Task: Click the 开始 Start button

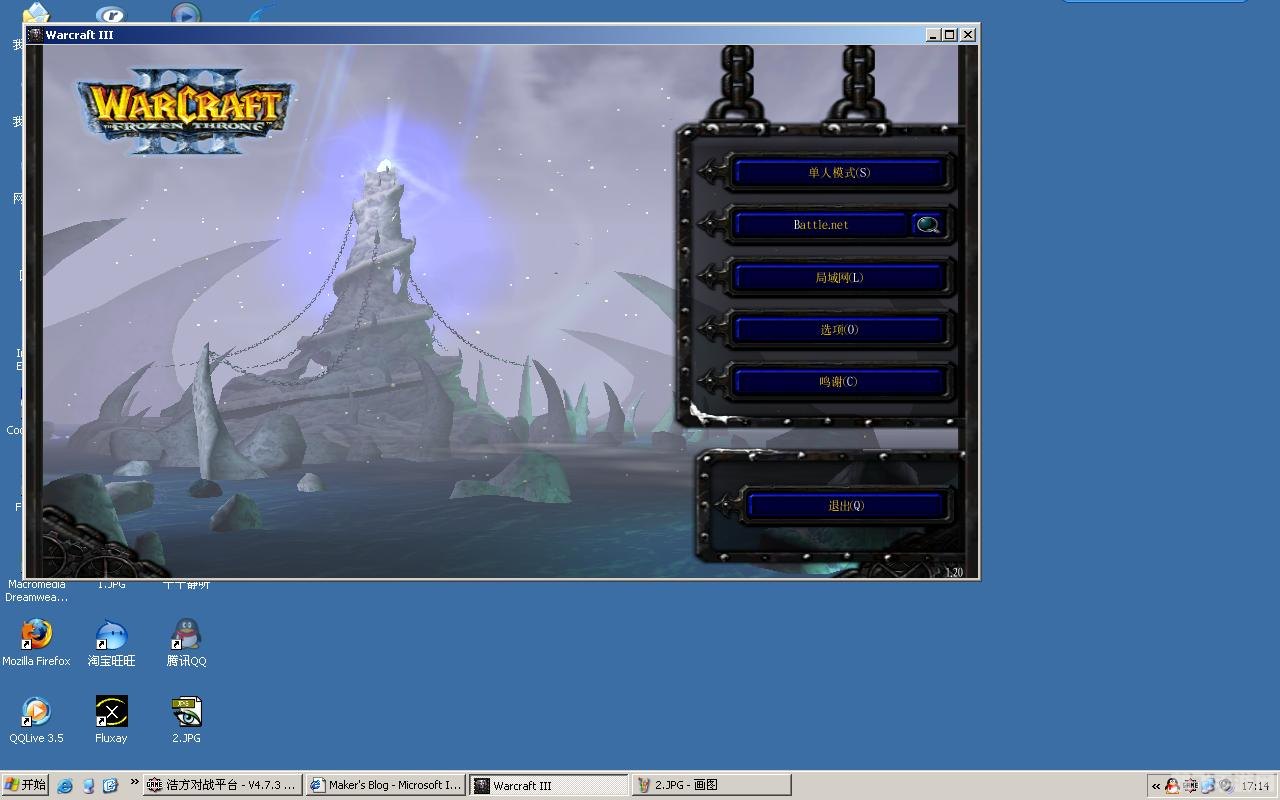Action: (25, 785)
